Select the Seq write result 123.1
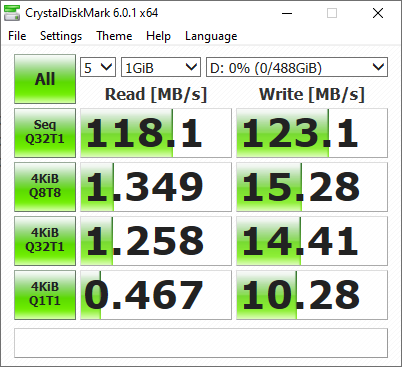Image resolution: width=402 pixels, height=367 pixels. point(312,133)
